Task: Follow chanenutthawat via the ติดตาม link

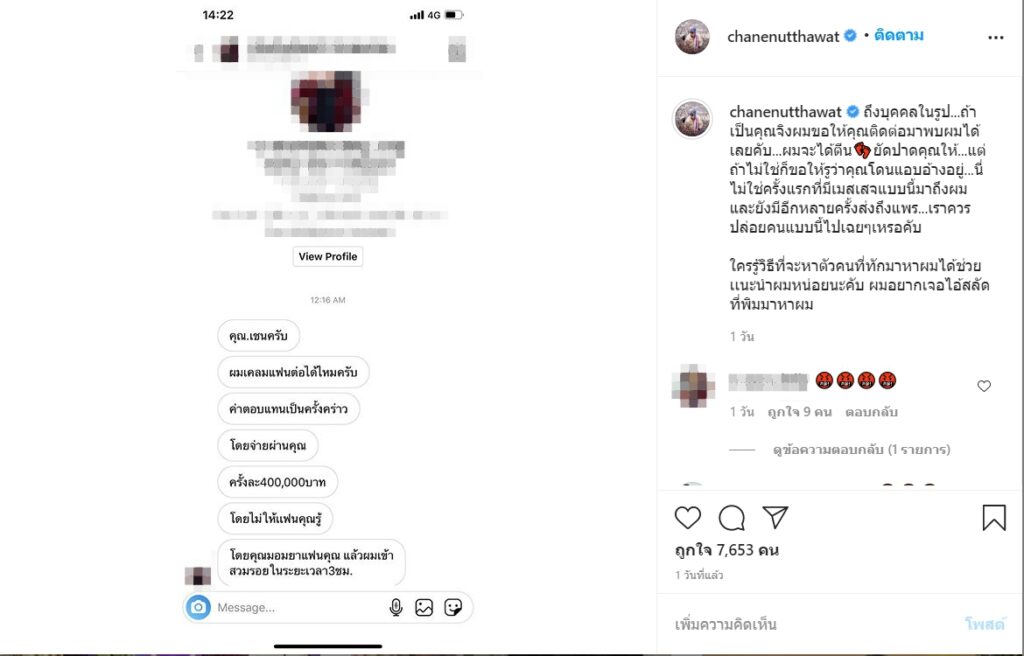Action: coord(899,35)
